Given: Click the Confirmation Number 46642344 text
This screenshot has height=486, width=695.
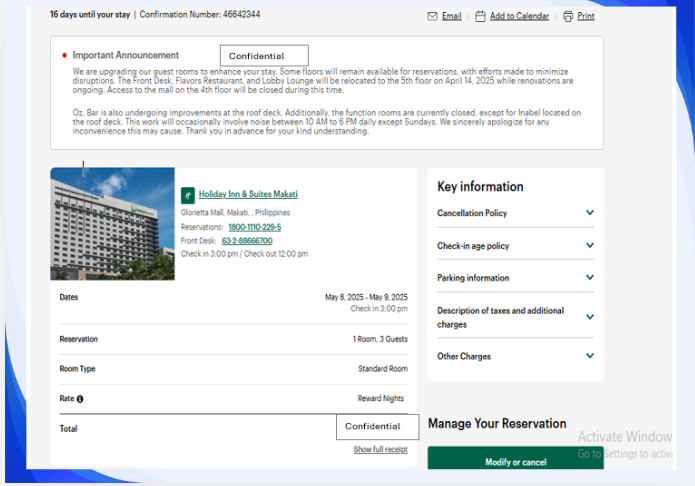Looking at the screenshot, I should [200, 15].
